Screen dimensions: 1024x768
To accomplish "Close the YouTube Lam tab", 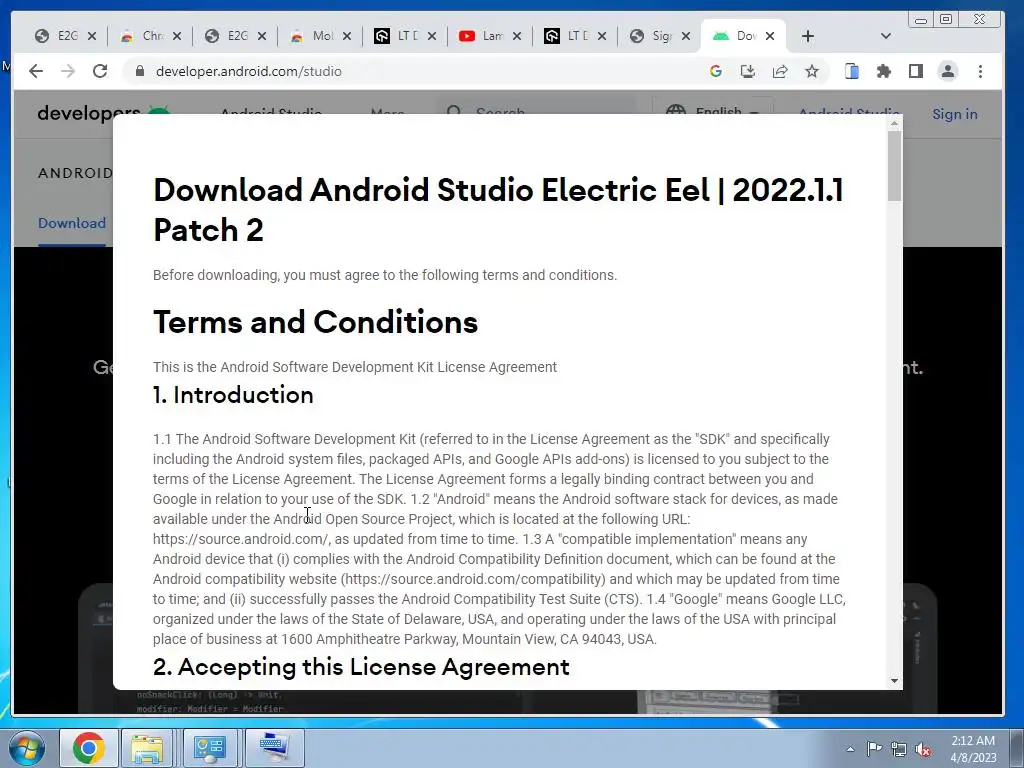I will (517, 36).
